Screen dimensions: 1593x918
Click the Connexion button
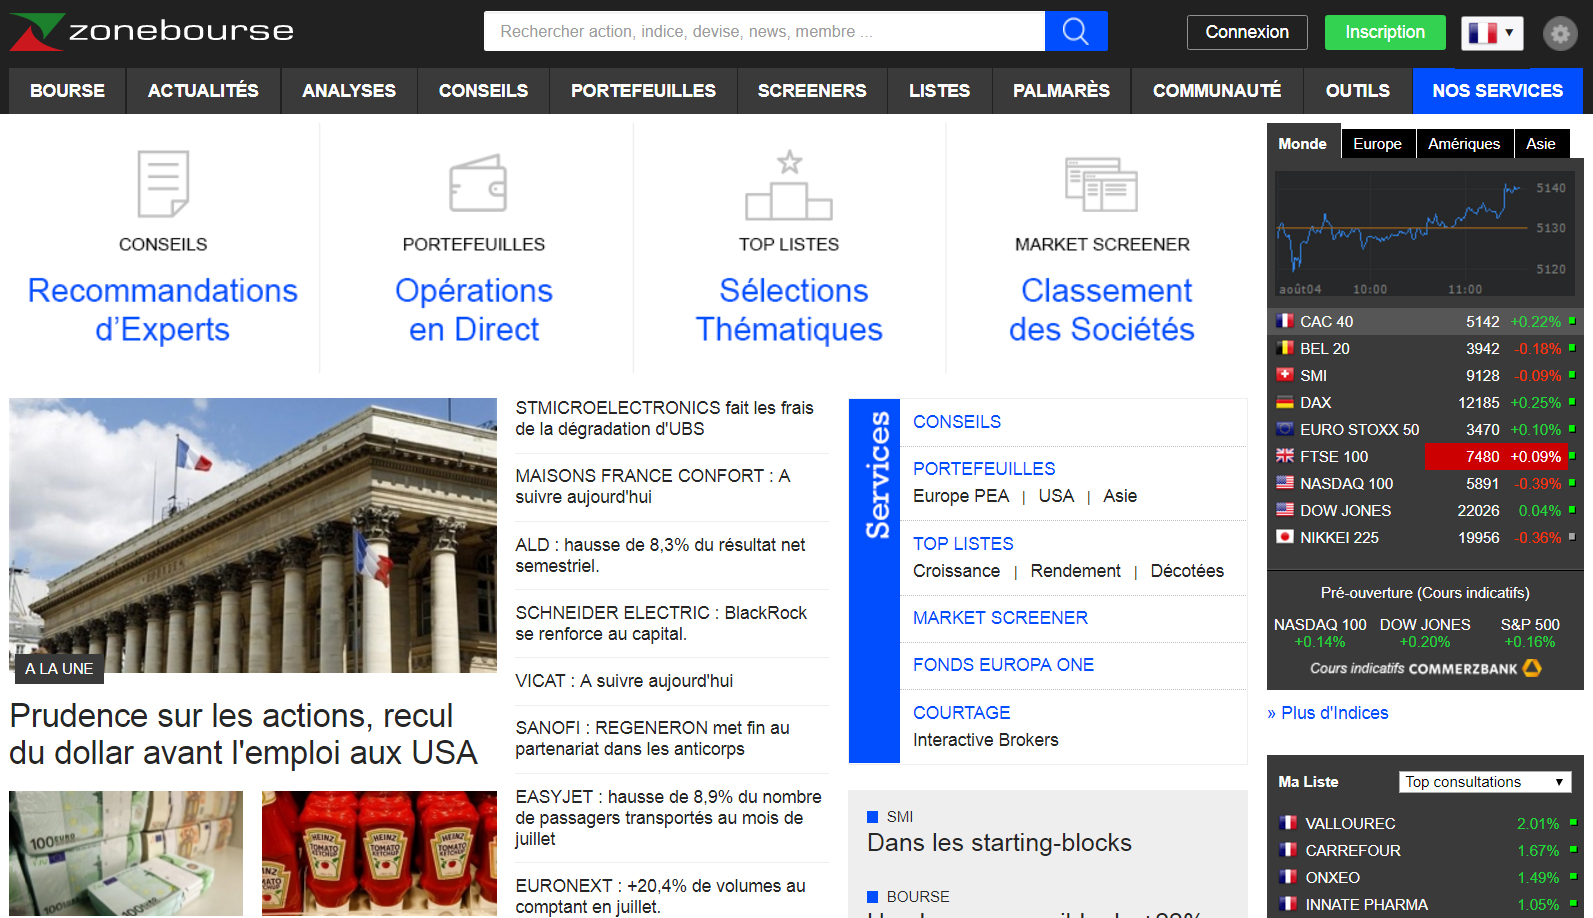[1247, 32]
